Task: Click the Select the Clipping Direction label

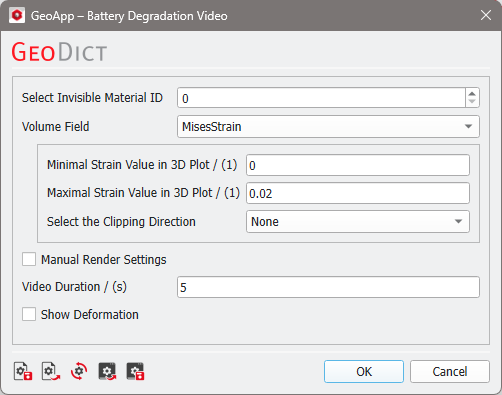Action: [x=121, y=222]
